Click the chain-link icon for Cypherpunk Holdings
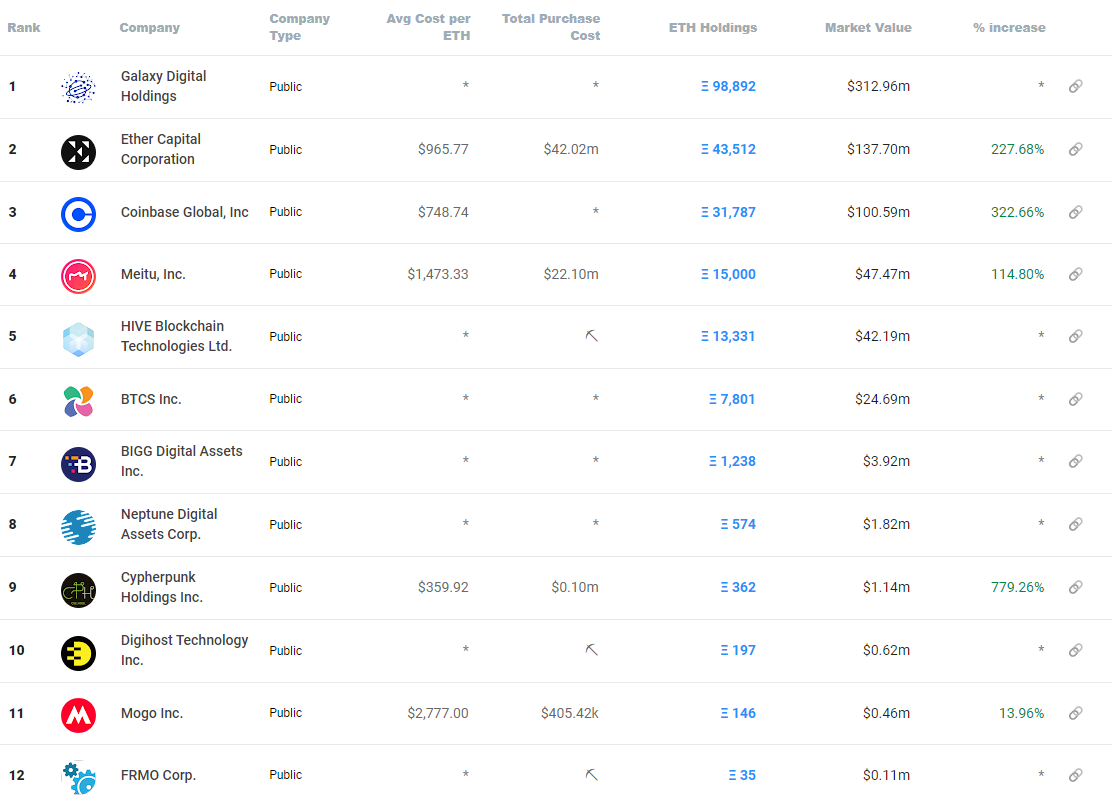 1075,587
